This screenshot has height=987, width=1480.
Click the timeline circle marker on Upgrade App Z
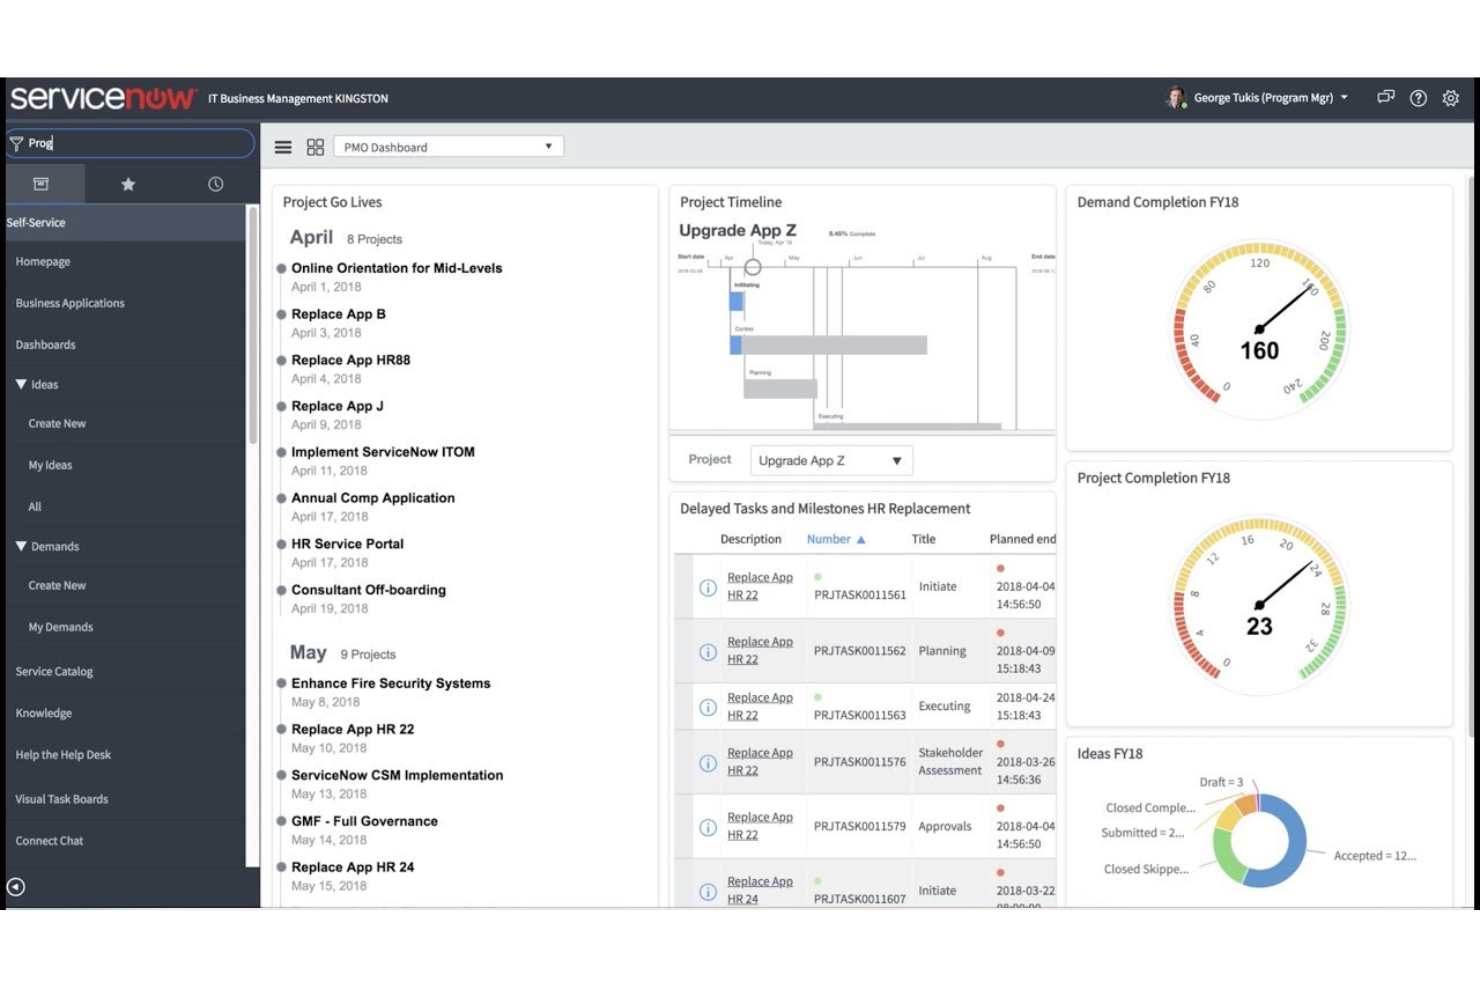point(753,267)
